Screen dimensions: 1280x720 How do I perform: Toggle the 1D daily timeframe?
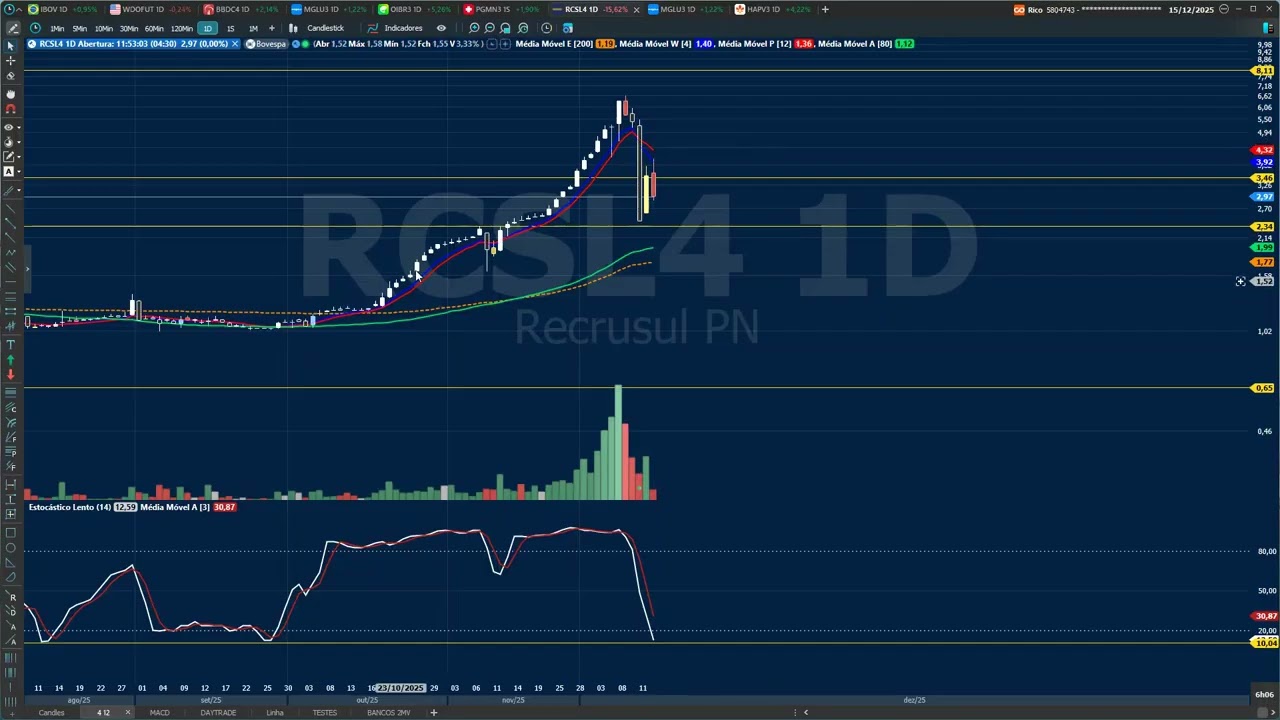click(x=208, y=28)
